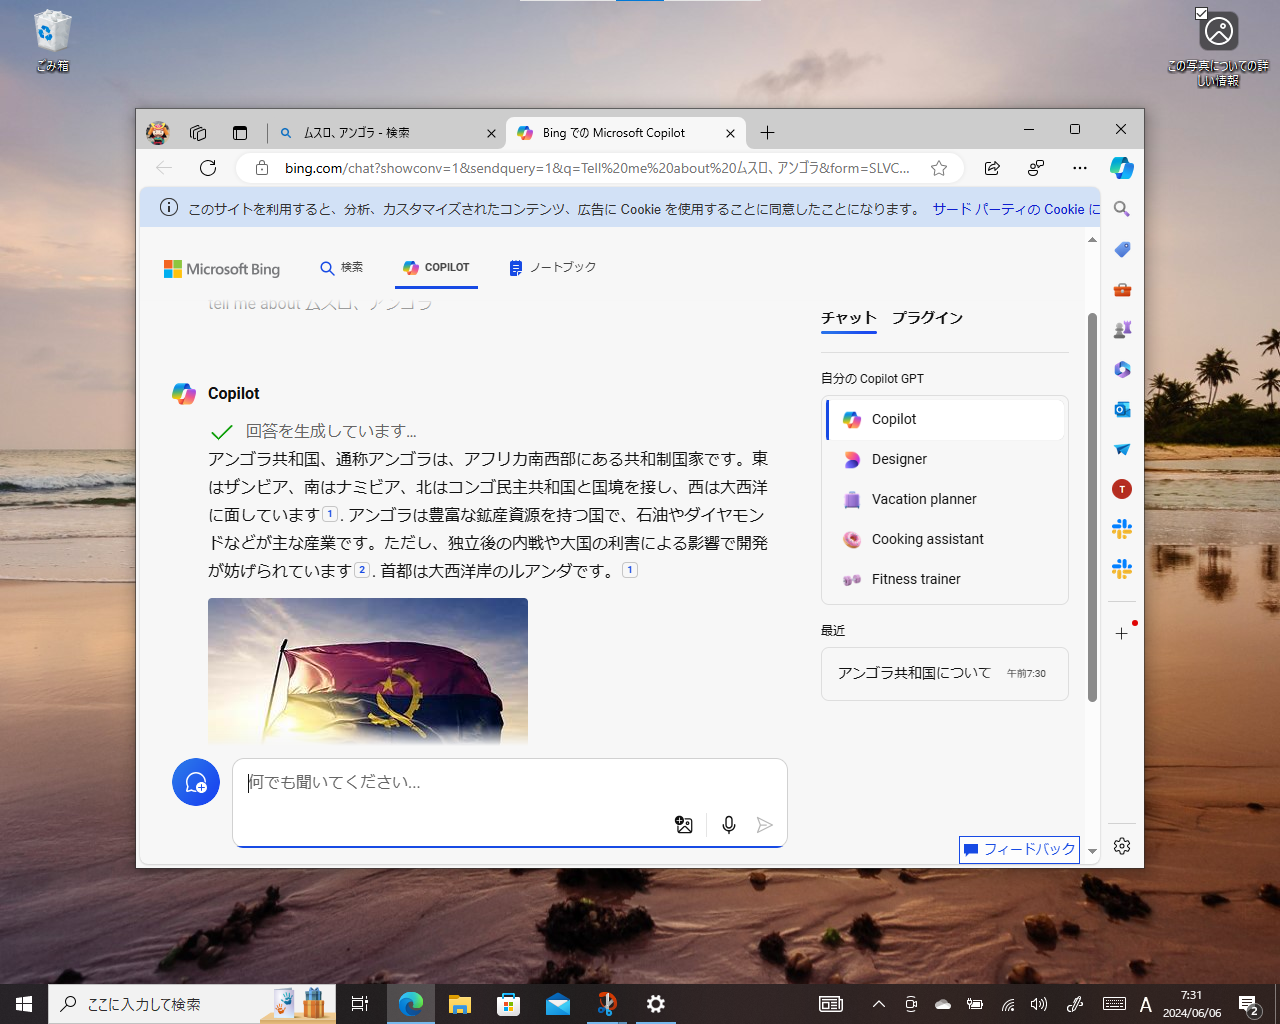Open the Shopping sidebar icon
Image resolution: width=1280 pixels, height=1024 pixels.
point(1121,249)
